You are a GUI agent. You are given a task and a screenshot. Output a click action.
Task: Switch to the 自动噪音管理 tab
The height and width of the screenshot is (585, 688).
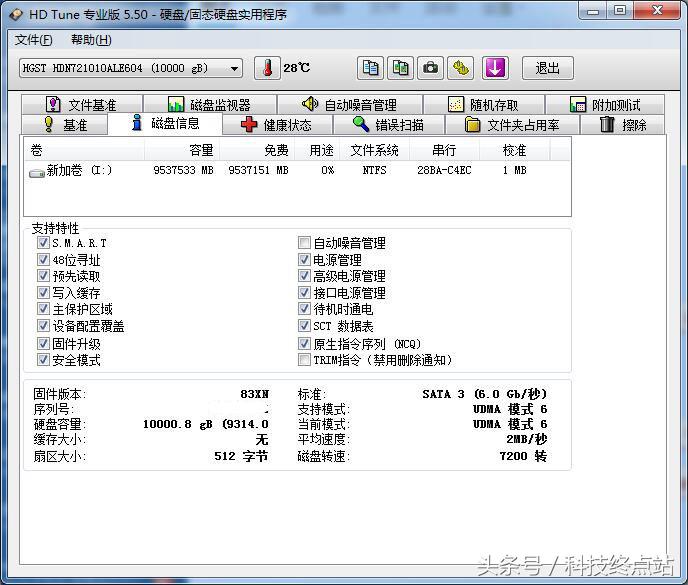coord(350,104)
